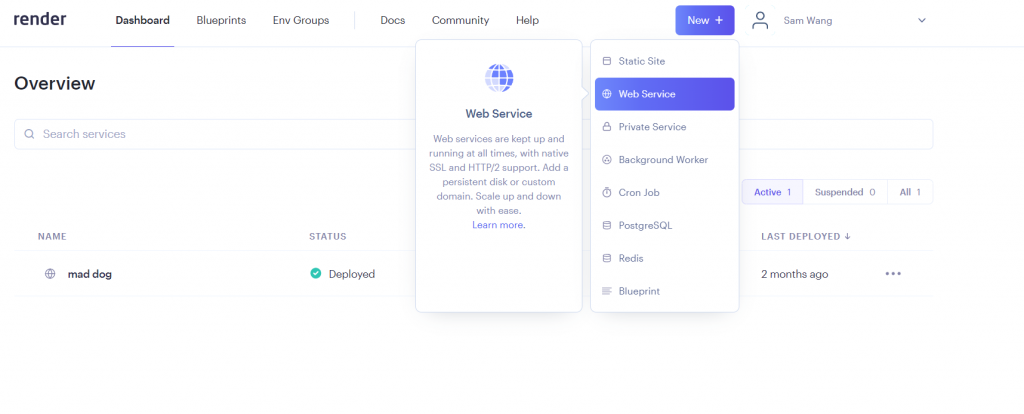Select PostgreSQL from New menu
Screen dimensions: 1024x414
[x=665, y=225]
